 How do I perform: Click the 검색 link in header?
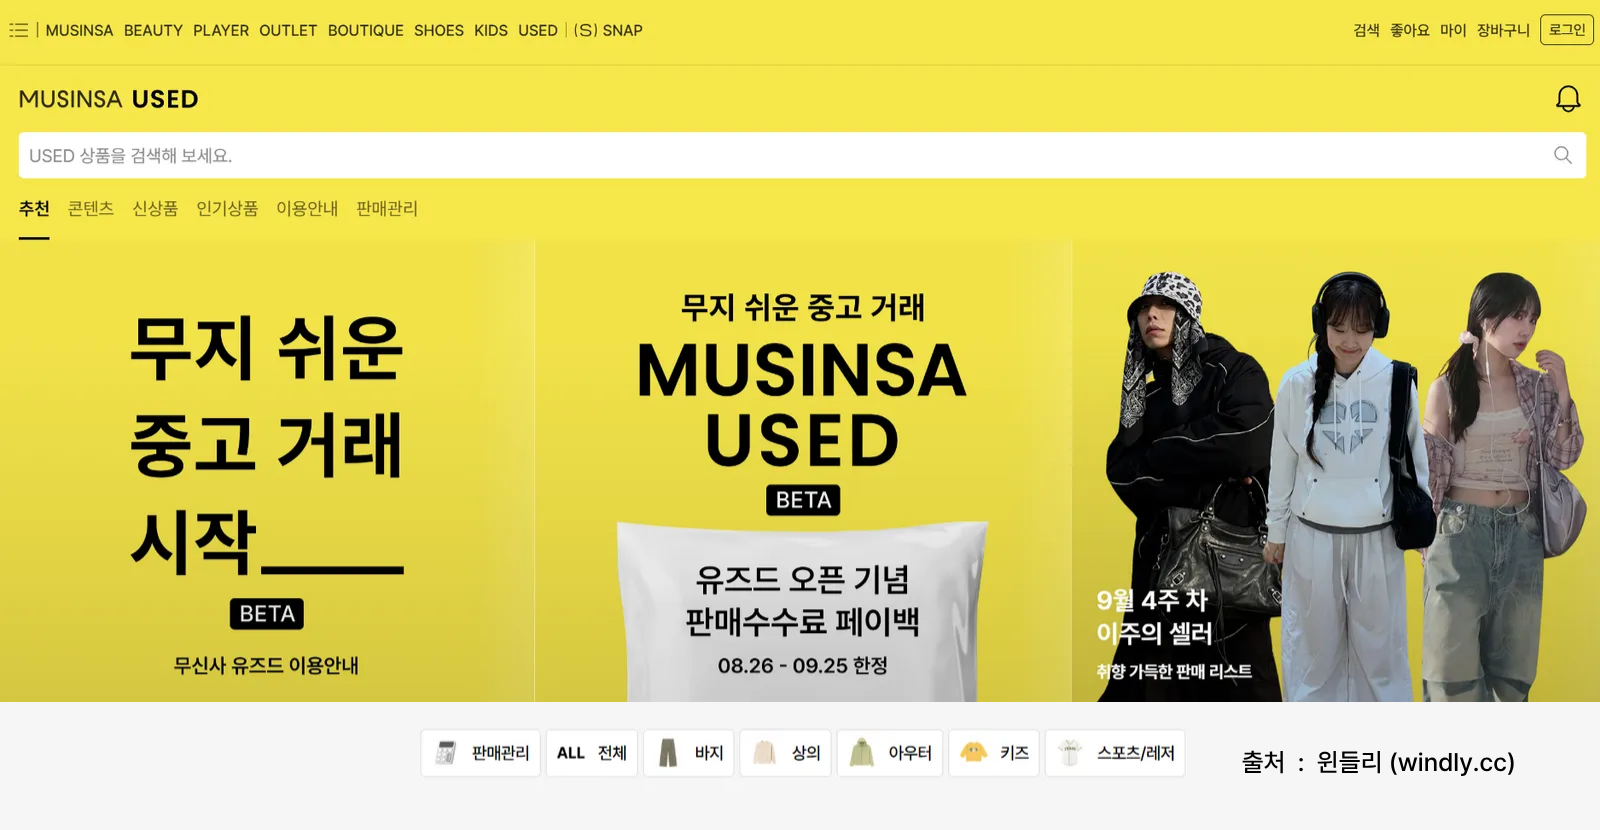(x=1366, y=30)
